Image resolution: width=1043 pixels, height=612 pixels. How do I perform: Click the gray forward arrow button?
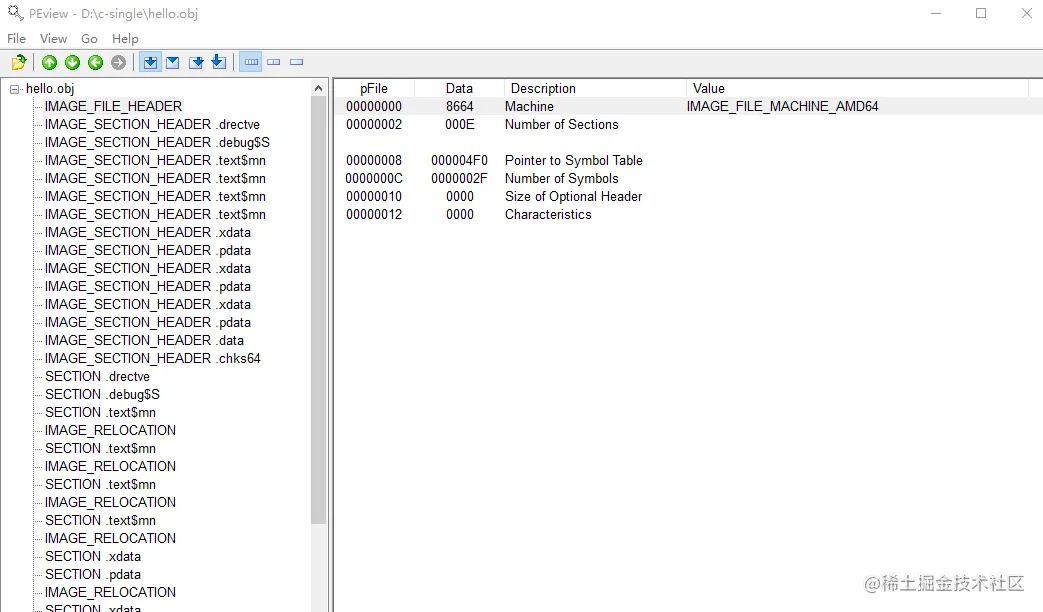pos(118,63)
